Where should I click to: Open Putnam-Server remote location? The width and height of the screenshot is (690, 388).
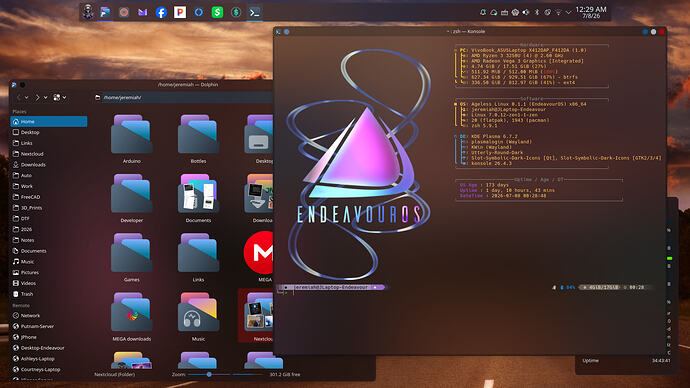(48, 326)
